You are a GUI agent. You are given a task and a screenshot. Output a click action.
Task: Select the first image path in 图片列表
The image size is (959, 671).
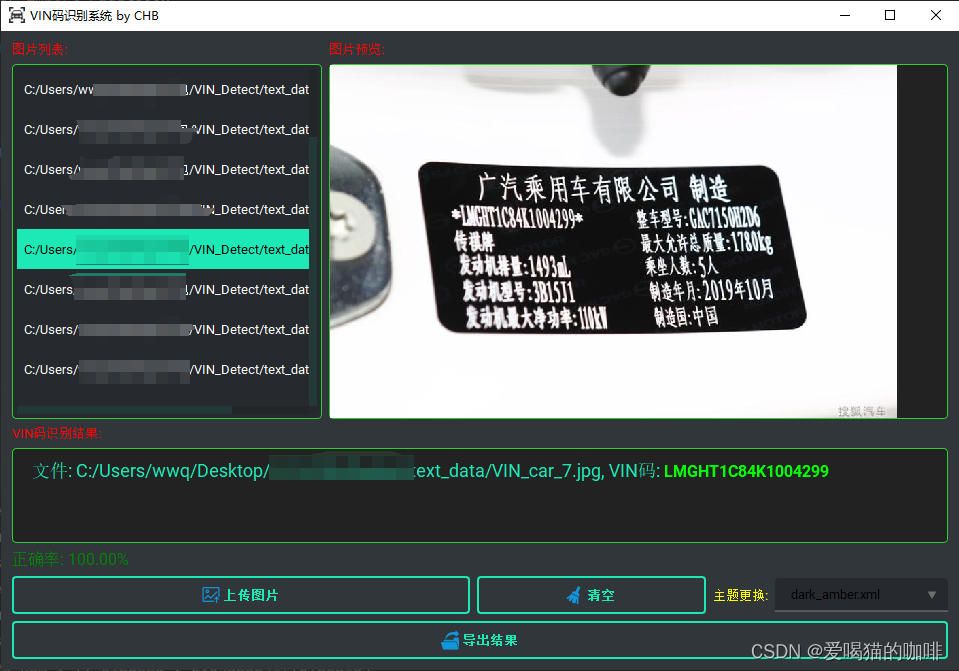pos(163,89)
